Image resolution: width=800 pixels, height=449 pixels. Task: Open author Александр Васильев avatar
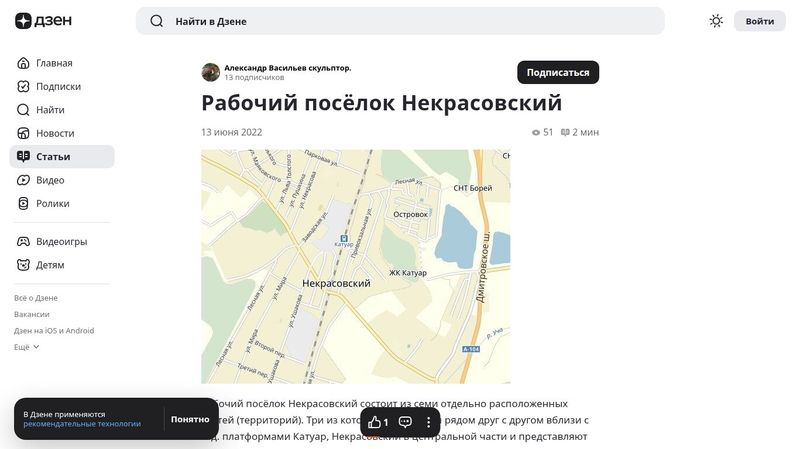(211, 72)
